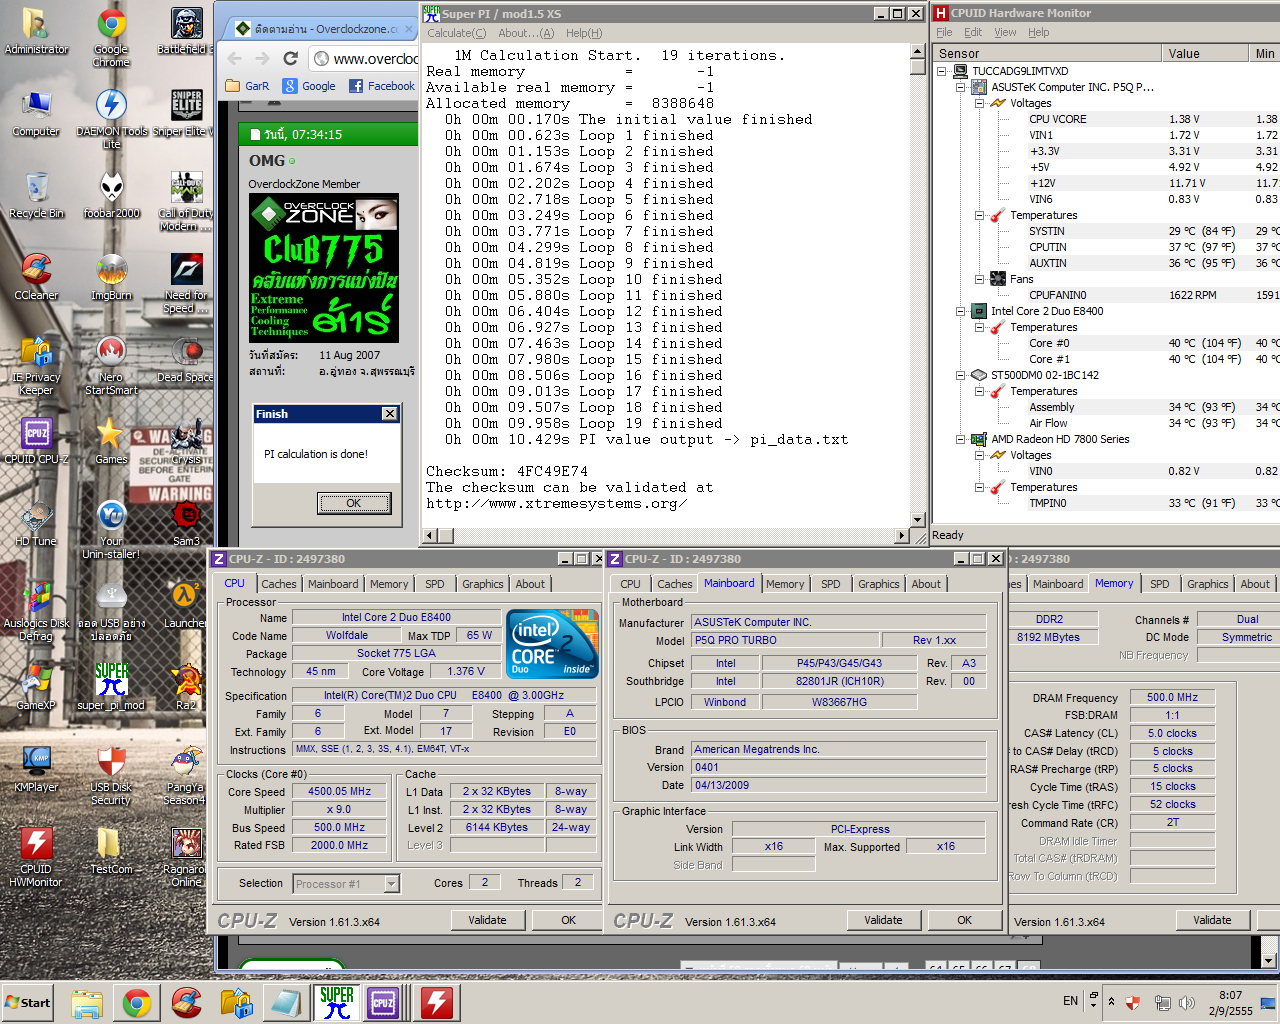The height and width of the screenshot is (1024, 1280).
Task: Click the CPU-Z taskbar icon
Action: point(383,1002)
